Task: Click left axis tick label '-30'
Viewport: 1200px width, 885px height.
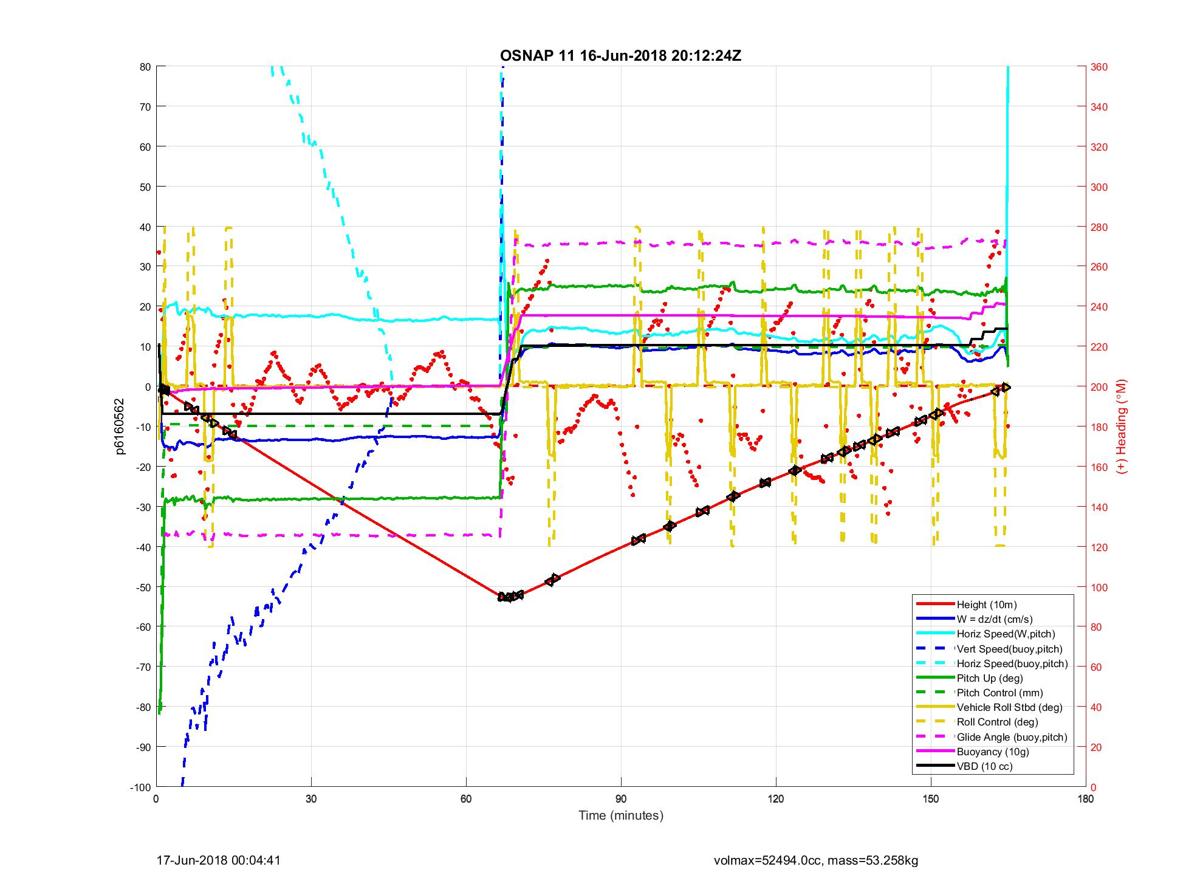Action: [142, 507]
